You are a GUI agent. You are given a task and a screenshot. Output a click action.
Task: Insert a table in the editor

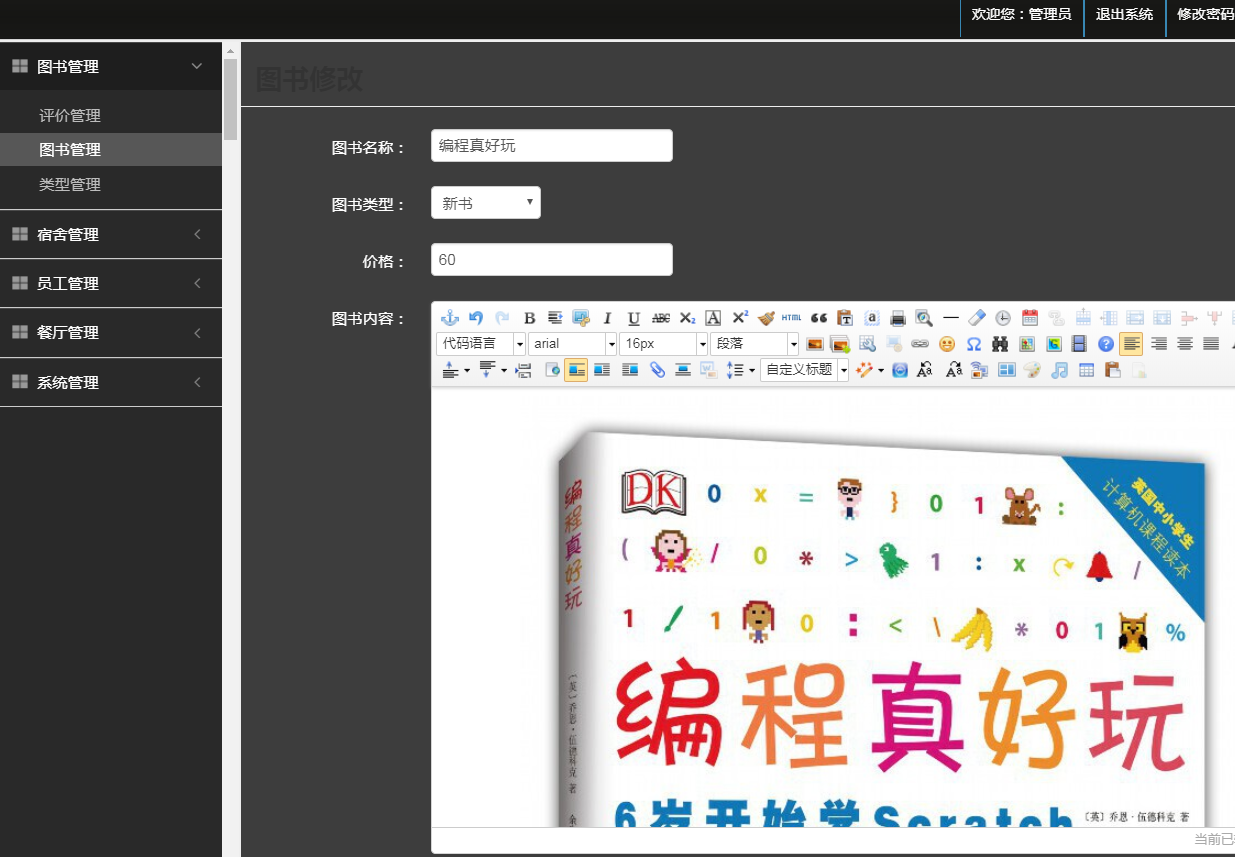[1086, 370]
